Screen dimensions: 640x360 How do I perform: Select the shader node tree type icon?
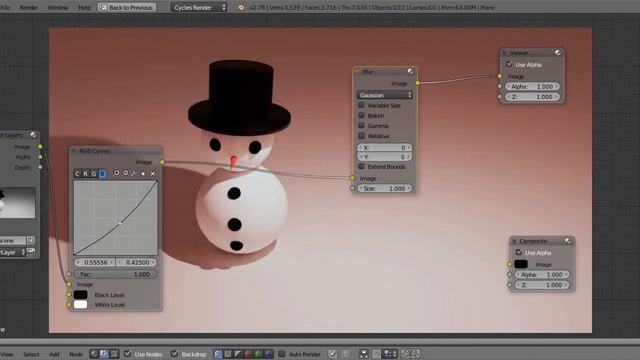pos(94,354)
